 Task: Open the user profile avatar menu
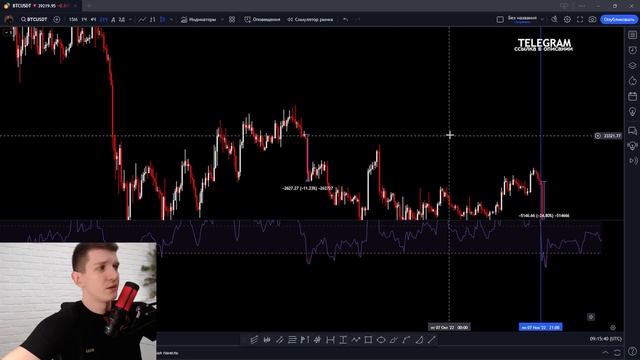click(9, 20)
